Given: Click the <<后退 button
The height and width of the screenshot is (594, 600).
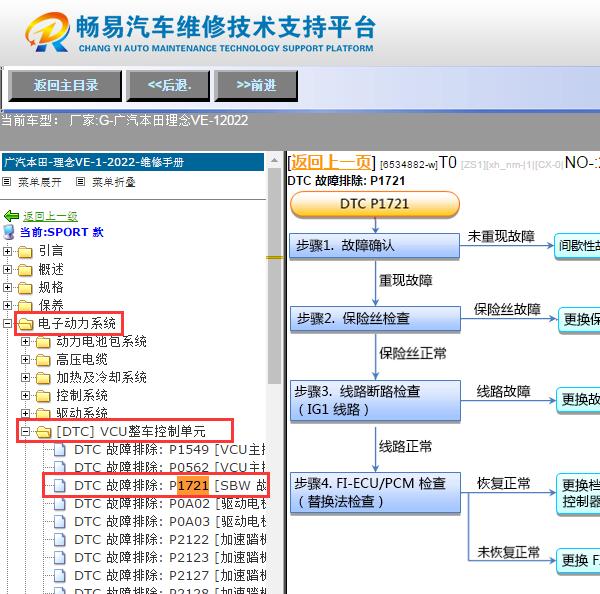Looking at the screenshot, I should (168, 86).
